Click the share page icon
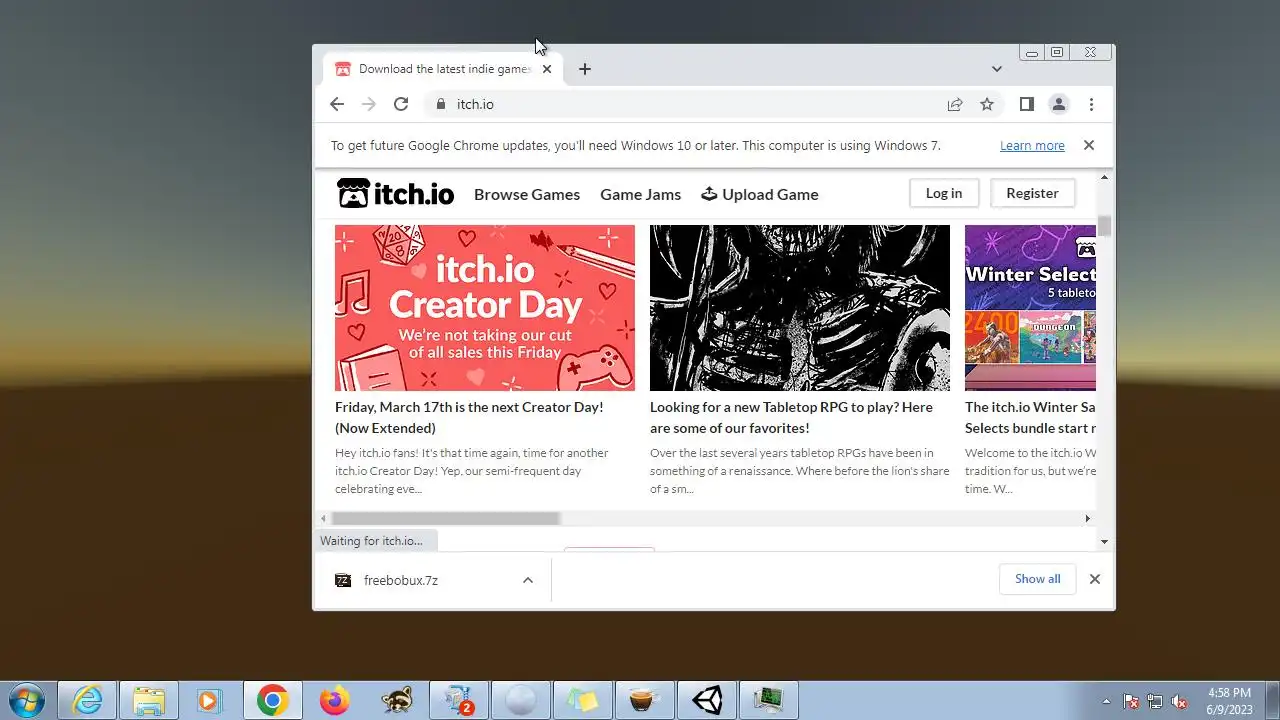Viewport: 1280px width, 720px height. [x=955, y=104]
